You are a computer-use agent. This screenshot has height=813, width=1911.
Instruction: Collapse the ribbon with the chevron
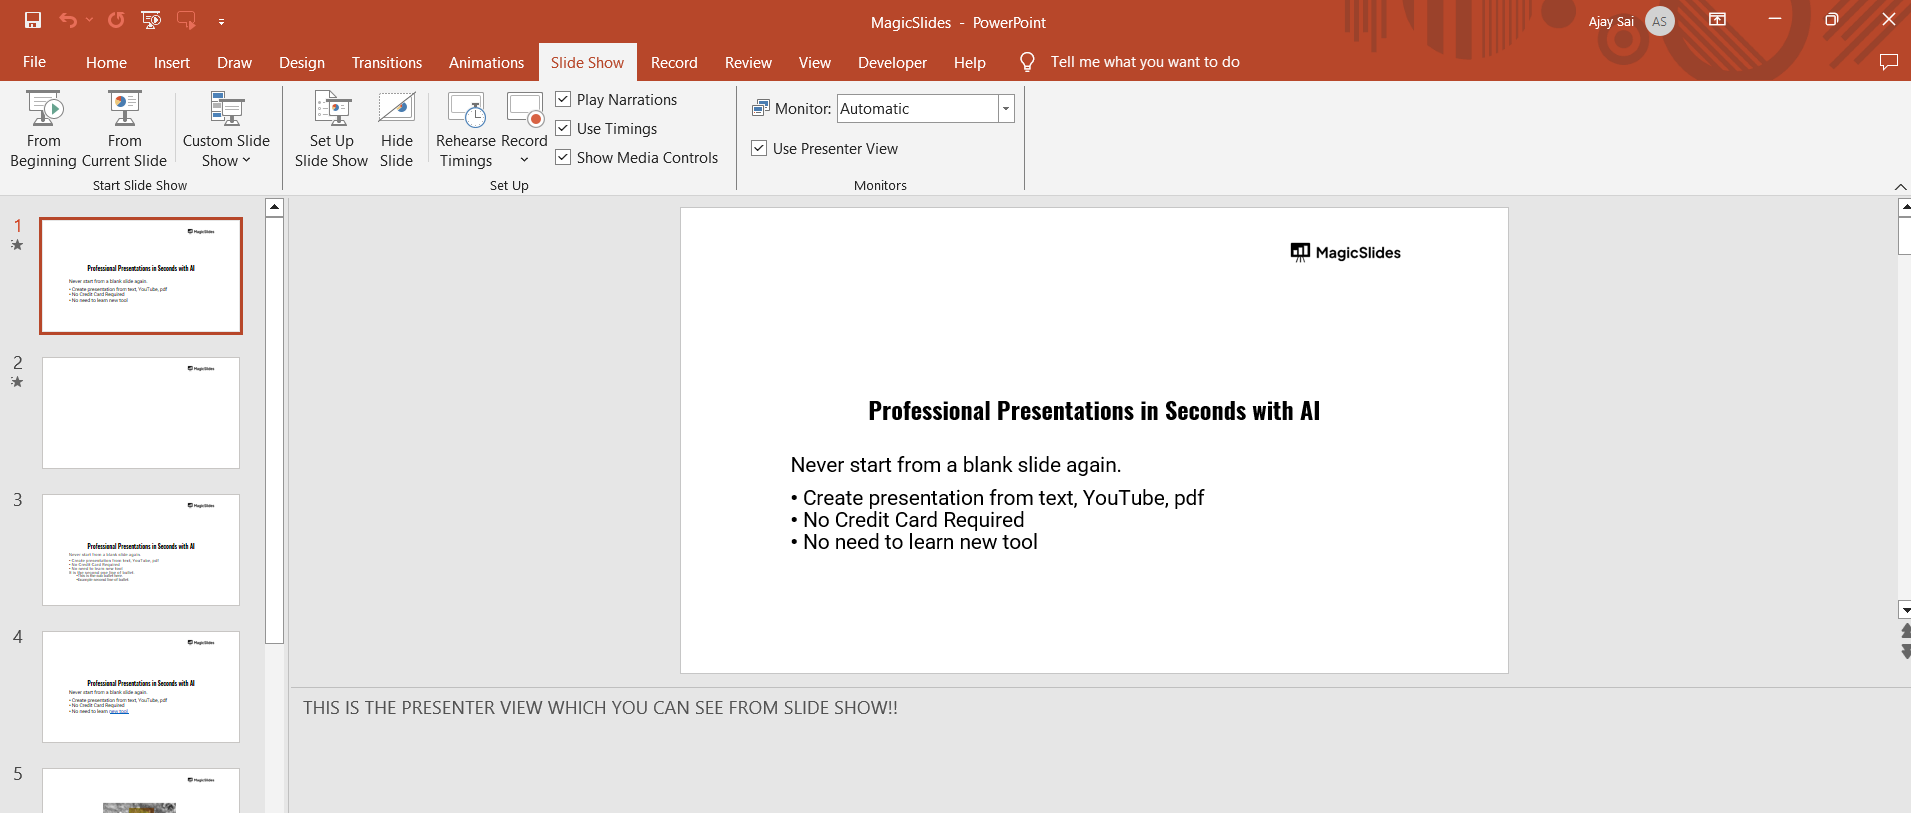pos(1900,187)
